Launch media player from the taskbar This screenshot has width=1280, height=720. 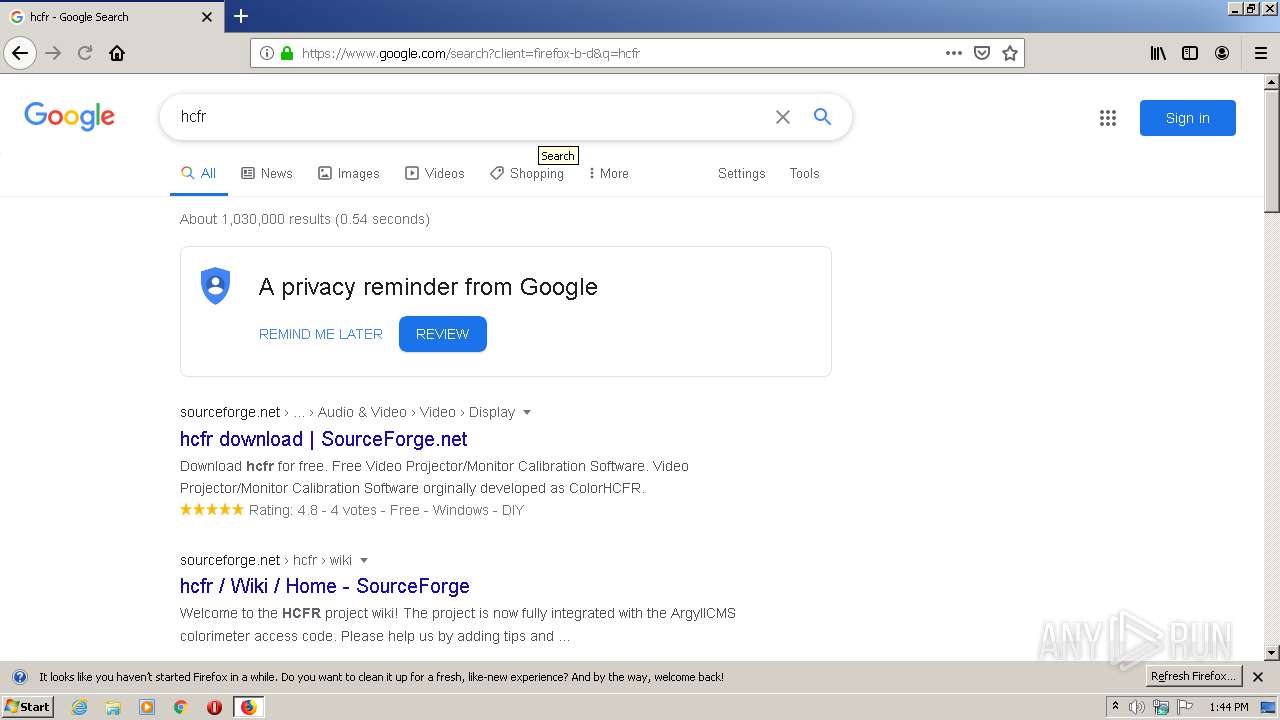147,707
